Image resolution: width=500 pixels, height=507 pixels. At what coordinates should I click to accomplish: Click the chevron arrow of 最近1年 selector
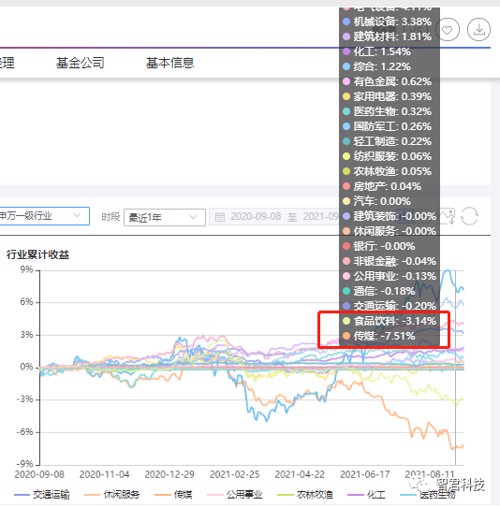pyautogui.click(x=193, y=217)
